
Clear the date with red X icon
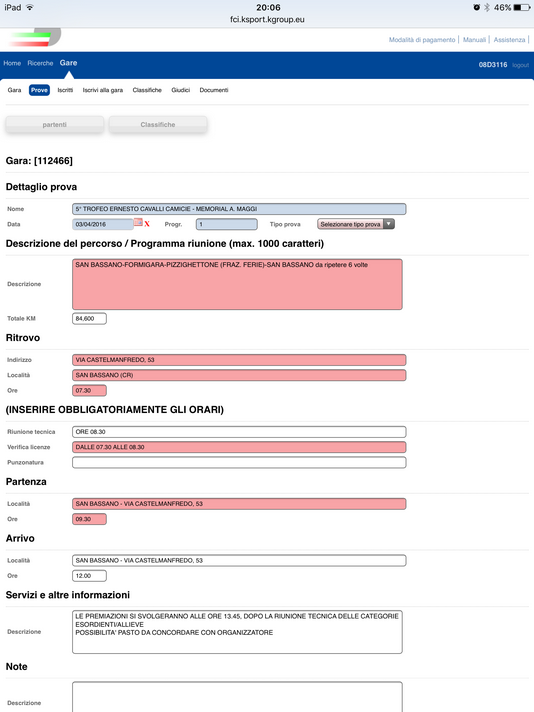(x=147, y=224)
